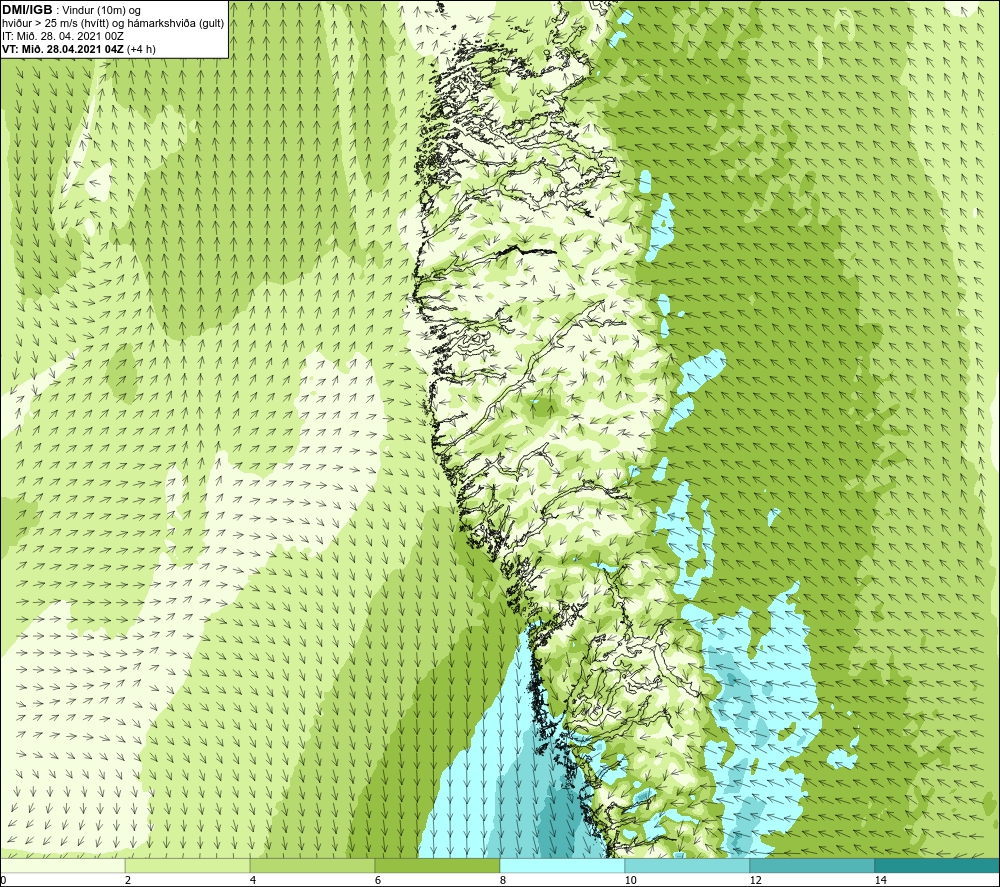Click the above-14 m/s dark teal swatch
Viewport: 1000px width, 887px height.
[938, 865]
